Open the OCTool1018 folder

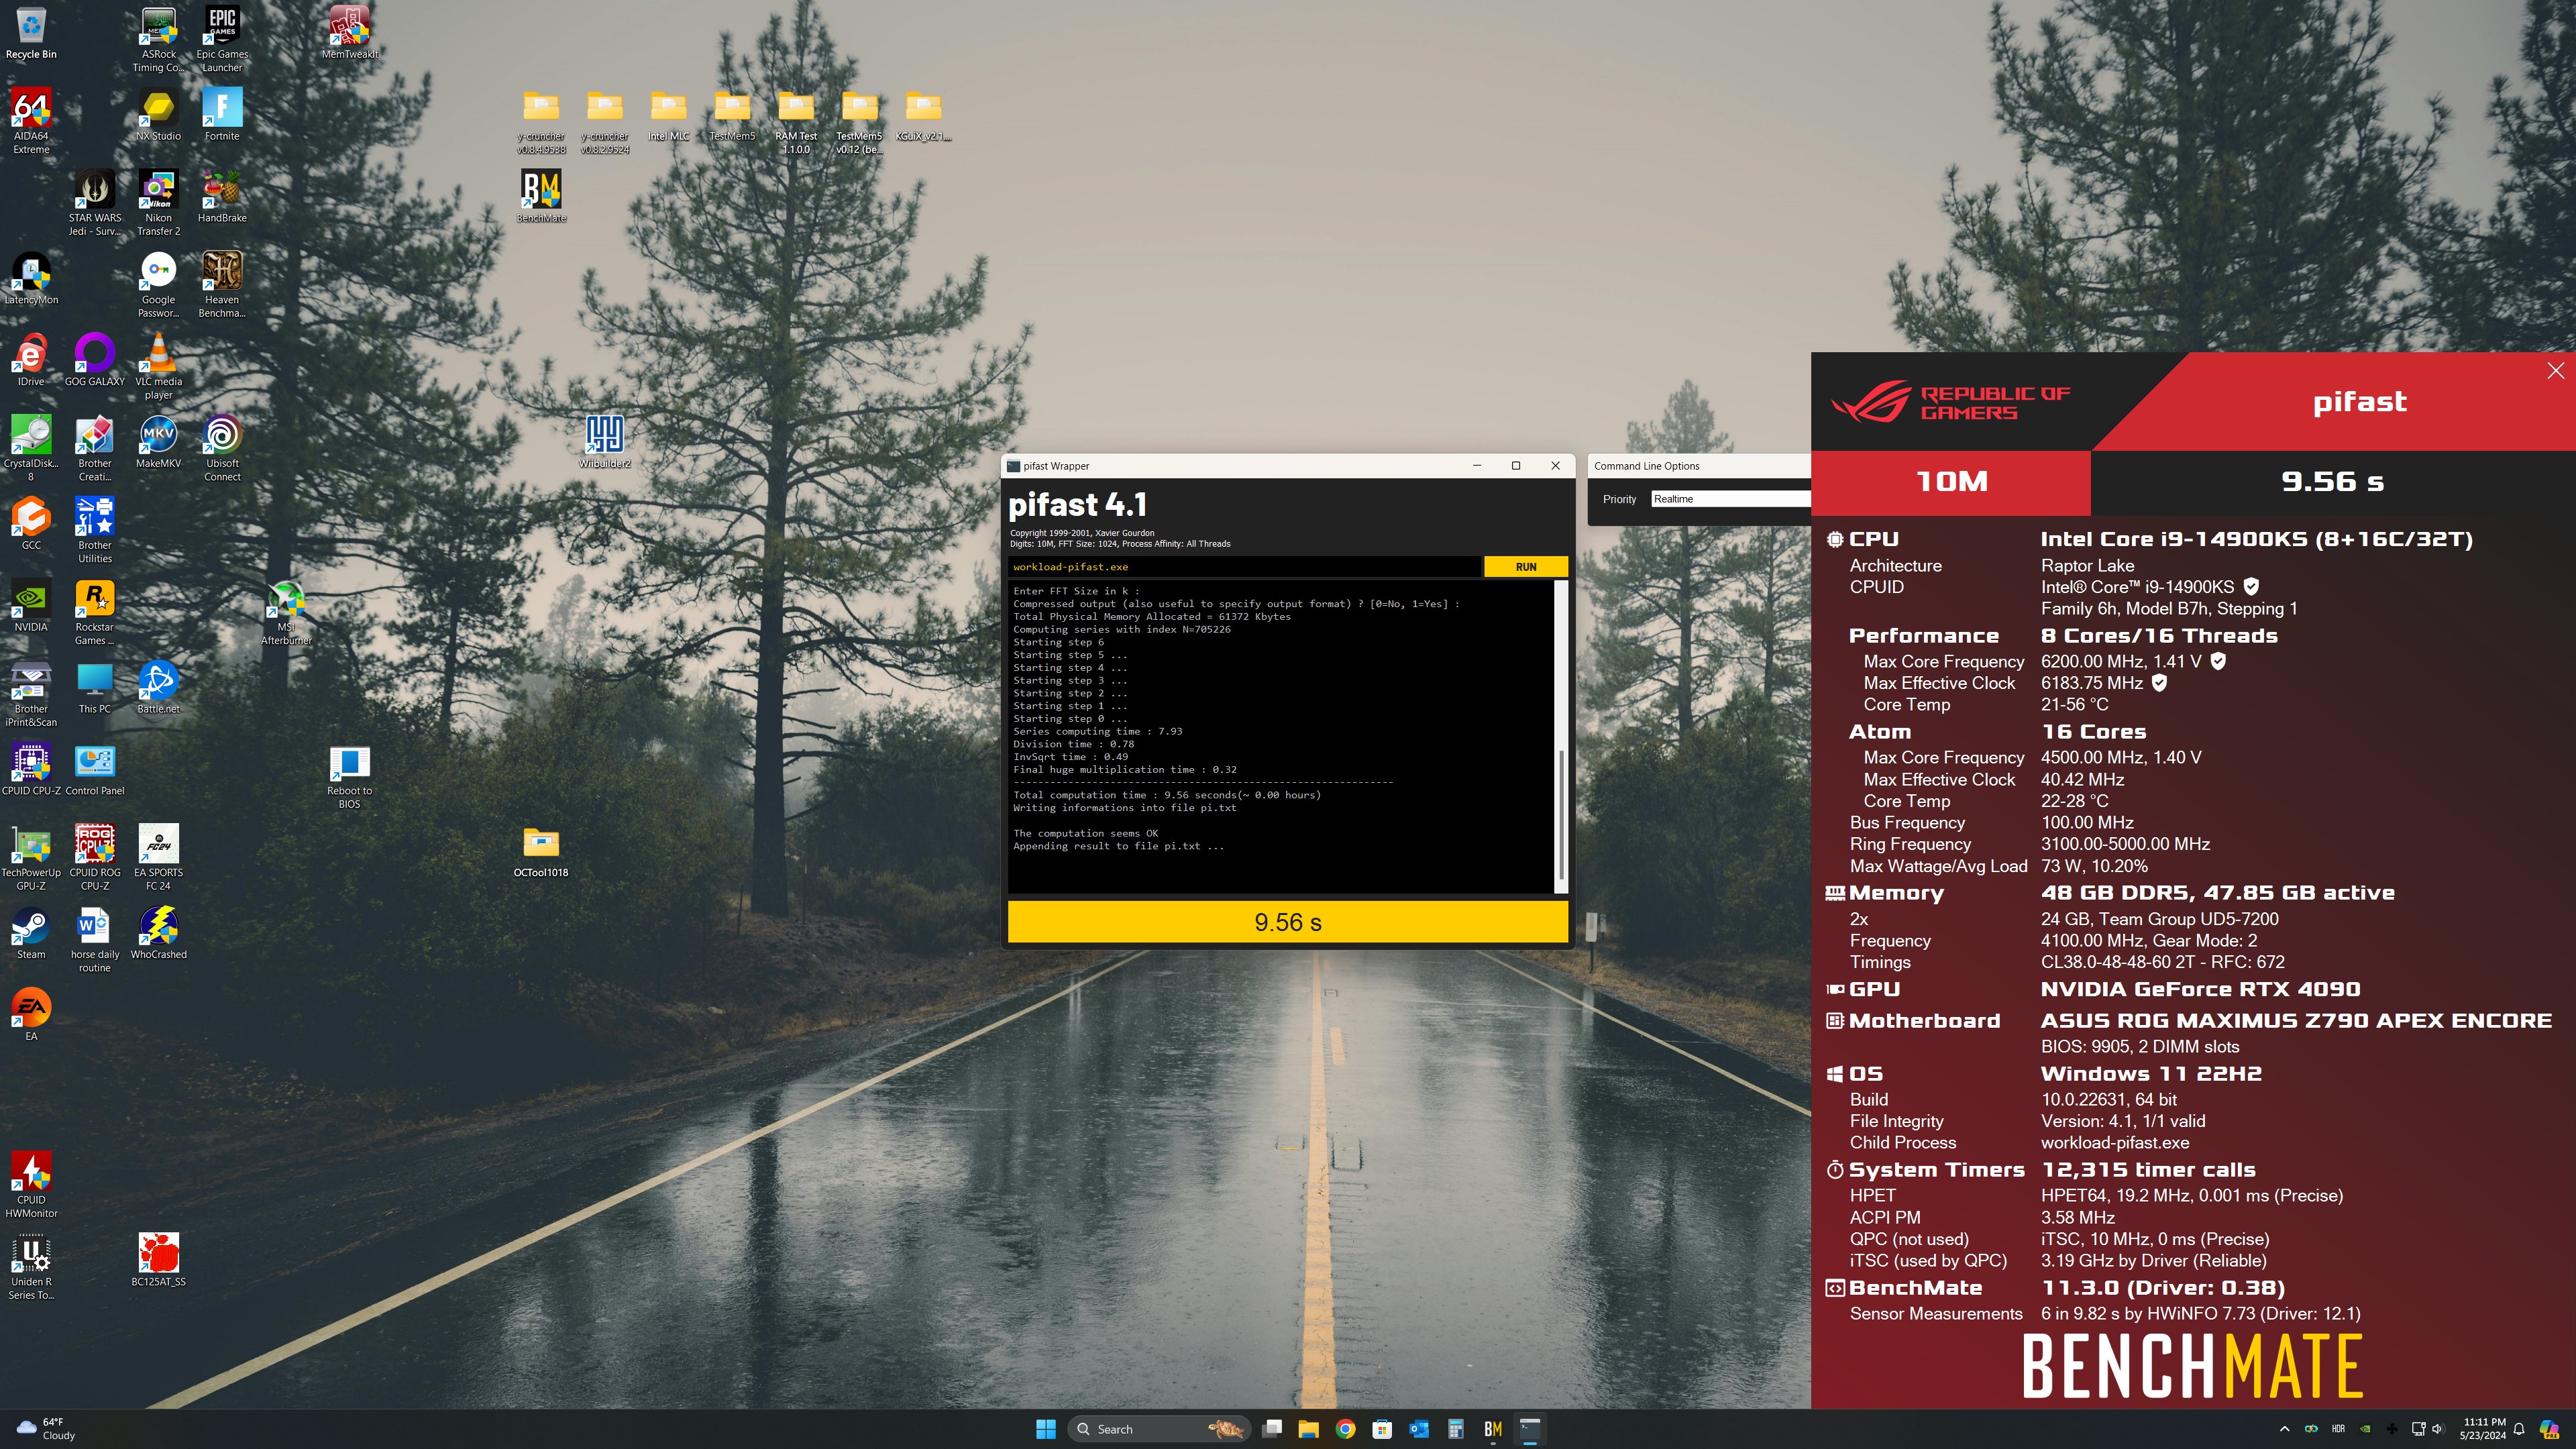(541, 851)
